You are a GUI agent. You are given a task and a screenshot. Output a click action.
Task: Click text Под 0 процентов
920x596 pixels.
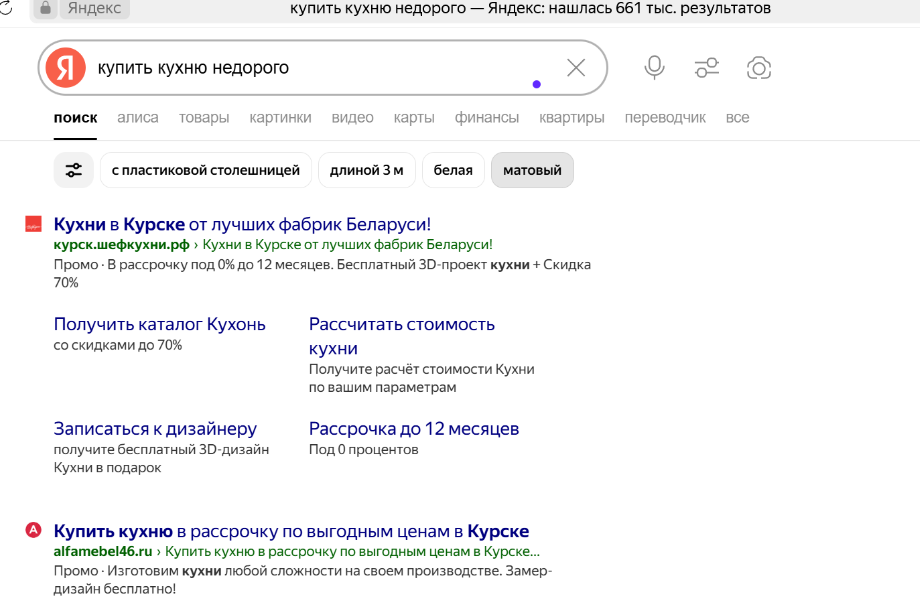pos(364,449)
